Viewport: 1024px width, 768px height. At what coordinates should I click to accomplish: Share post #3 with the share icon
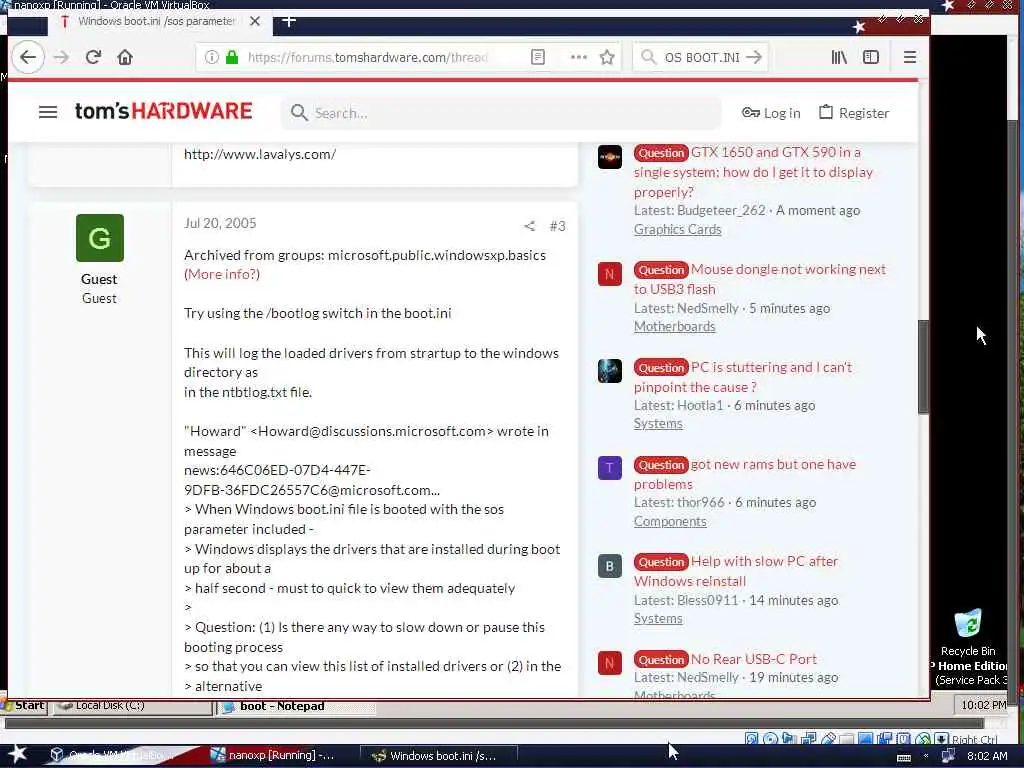(530, 226)
